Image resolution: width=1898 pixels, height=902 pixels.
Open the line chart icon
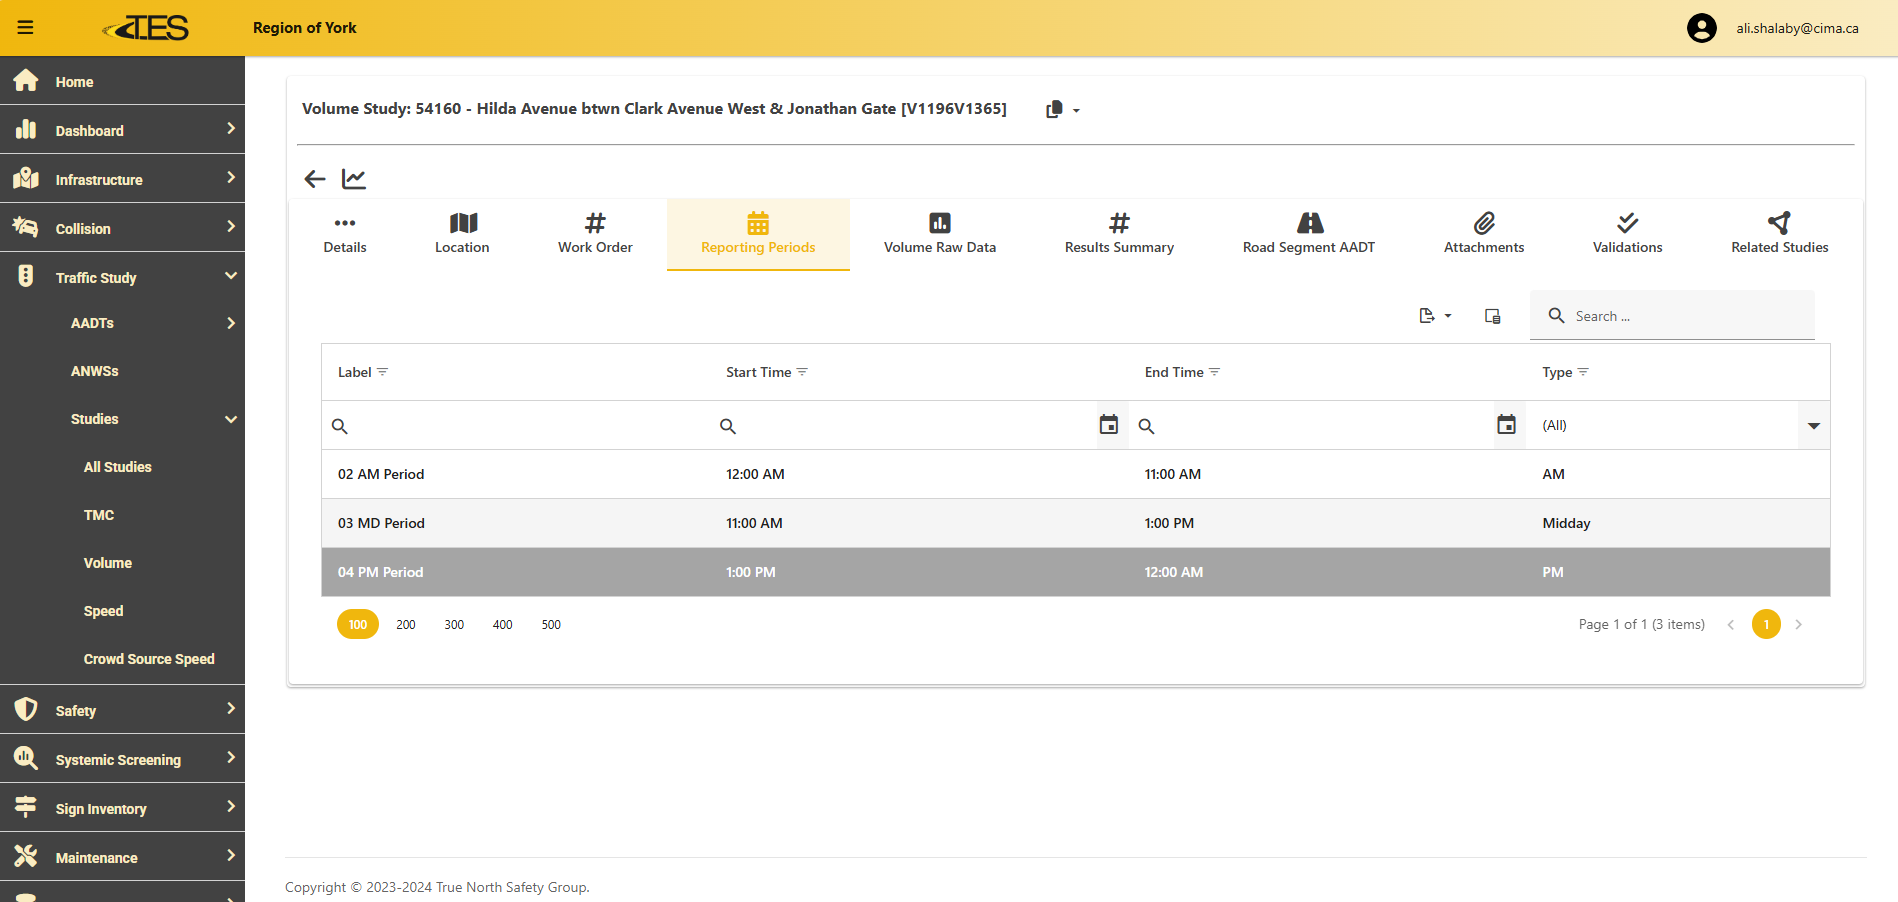354,179
